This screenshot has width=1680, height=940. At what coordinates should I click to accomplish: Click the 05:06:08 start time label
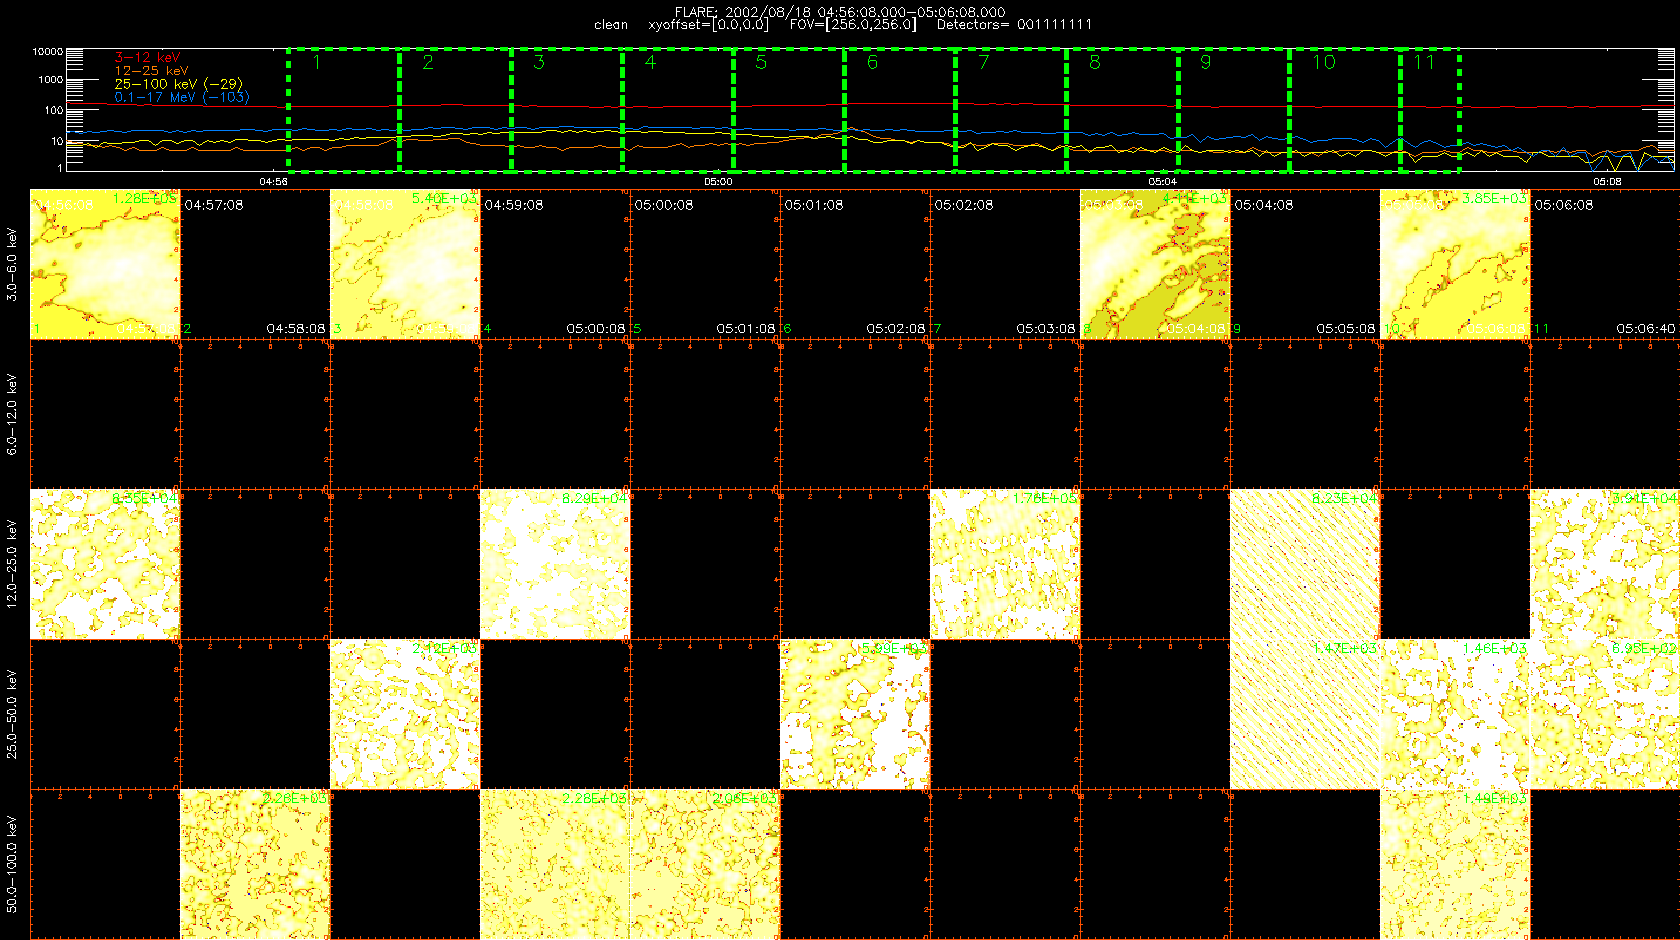point(1564,205)
